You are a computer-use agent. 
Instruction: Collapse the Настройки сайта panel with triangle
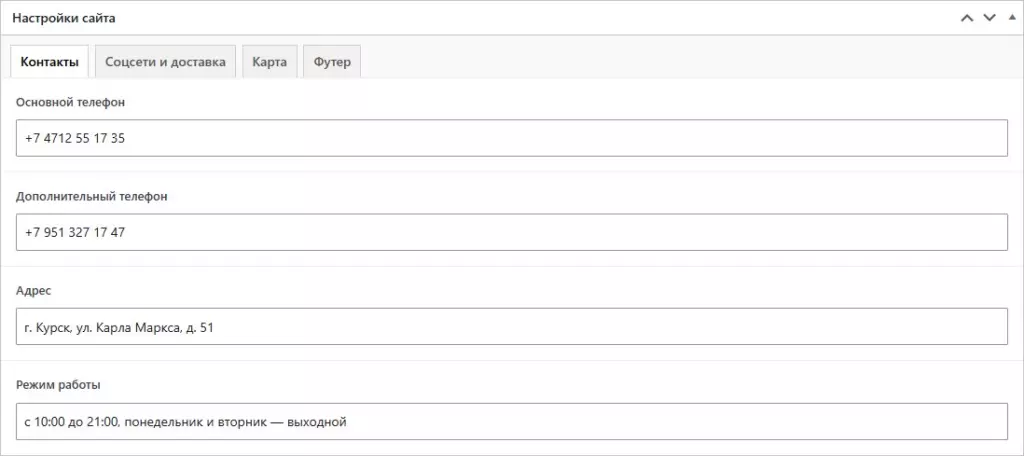pyautogui.click(x=1012, y=18)
